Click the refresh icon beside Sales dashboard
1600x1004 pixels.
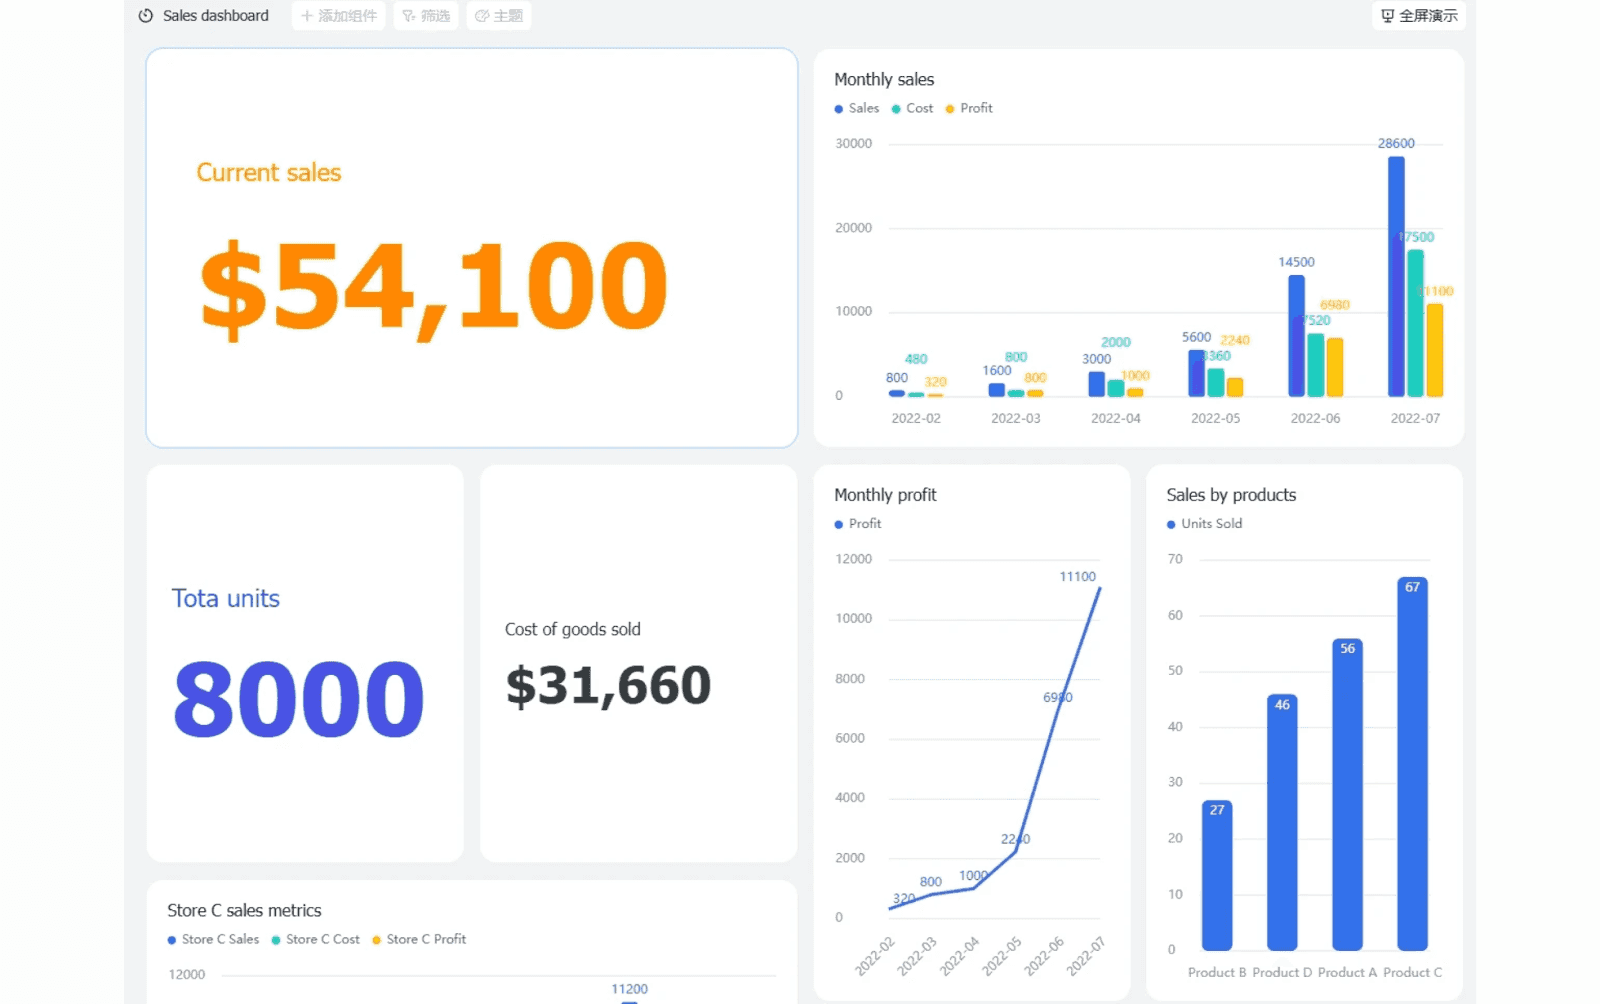(144, 15)
